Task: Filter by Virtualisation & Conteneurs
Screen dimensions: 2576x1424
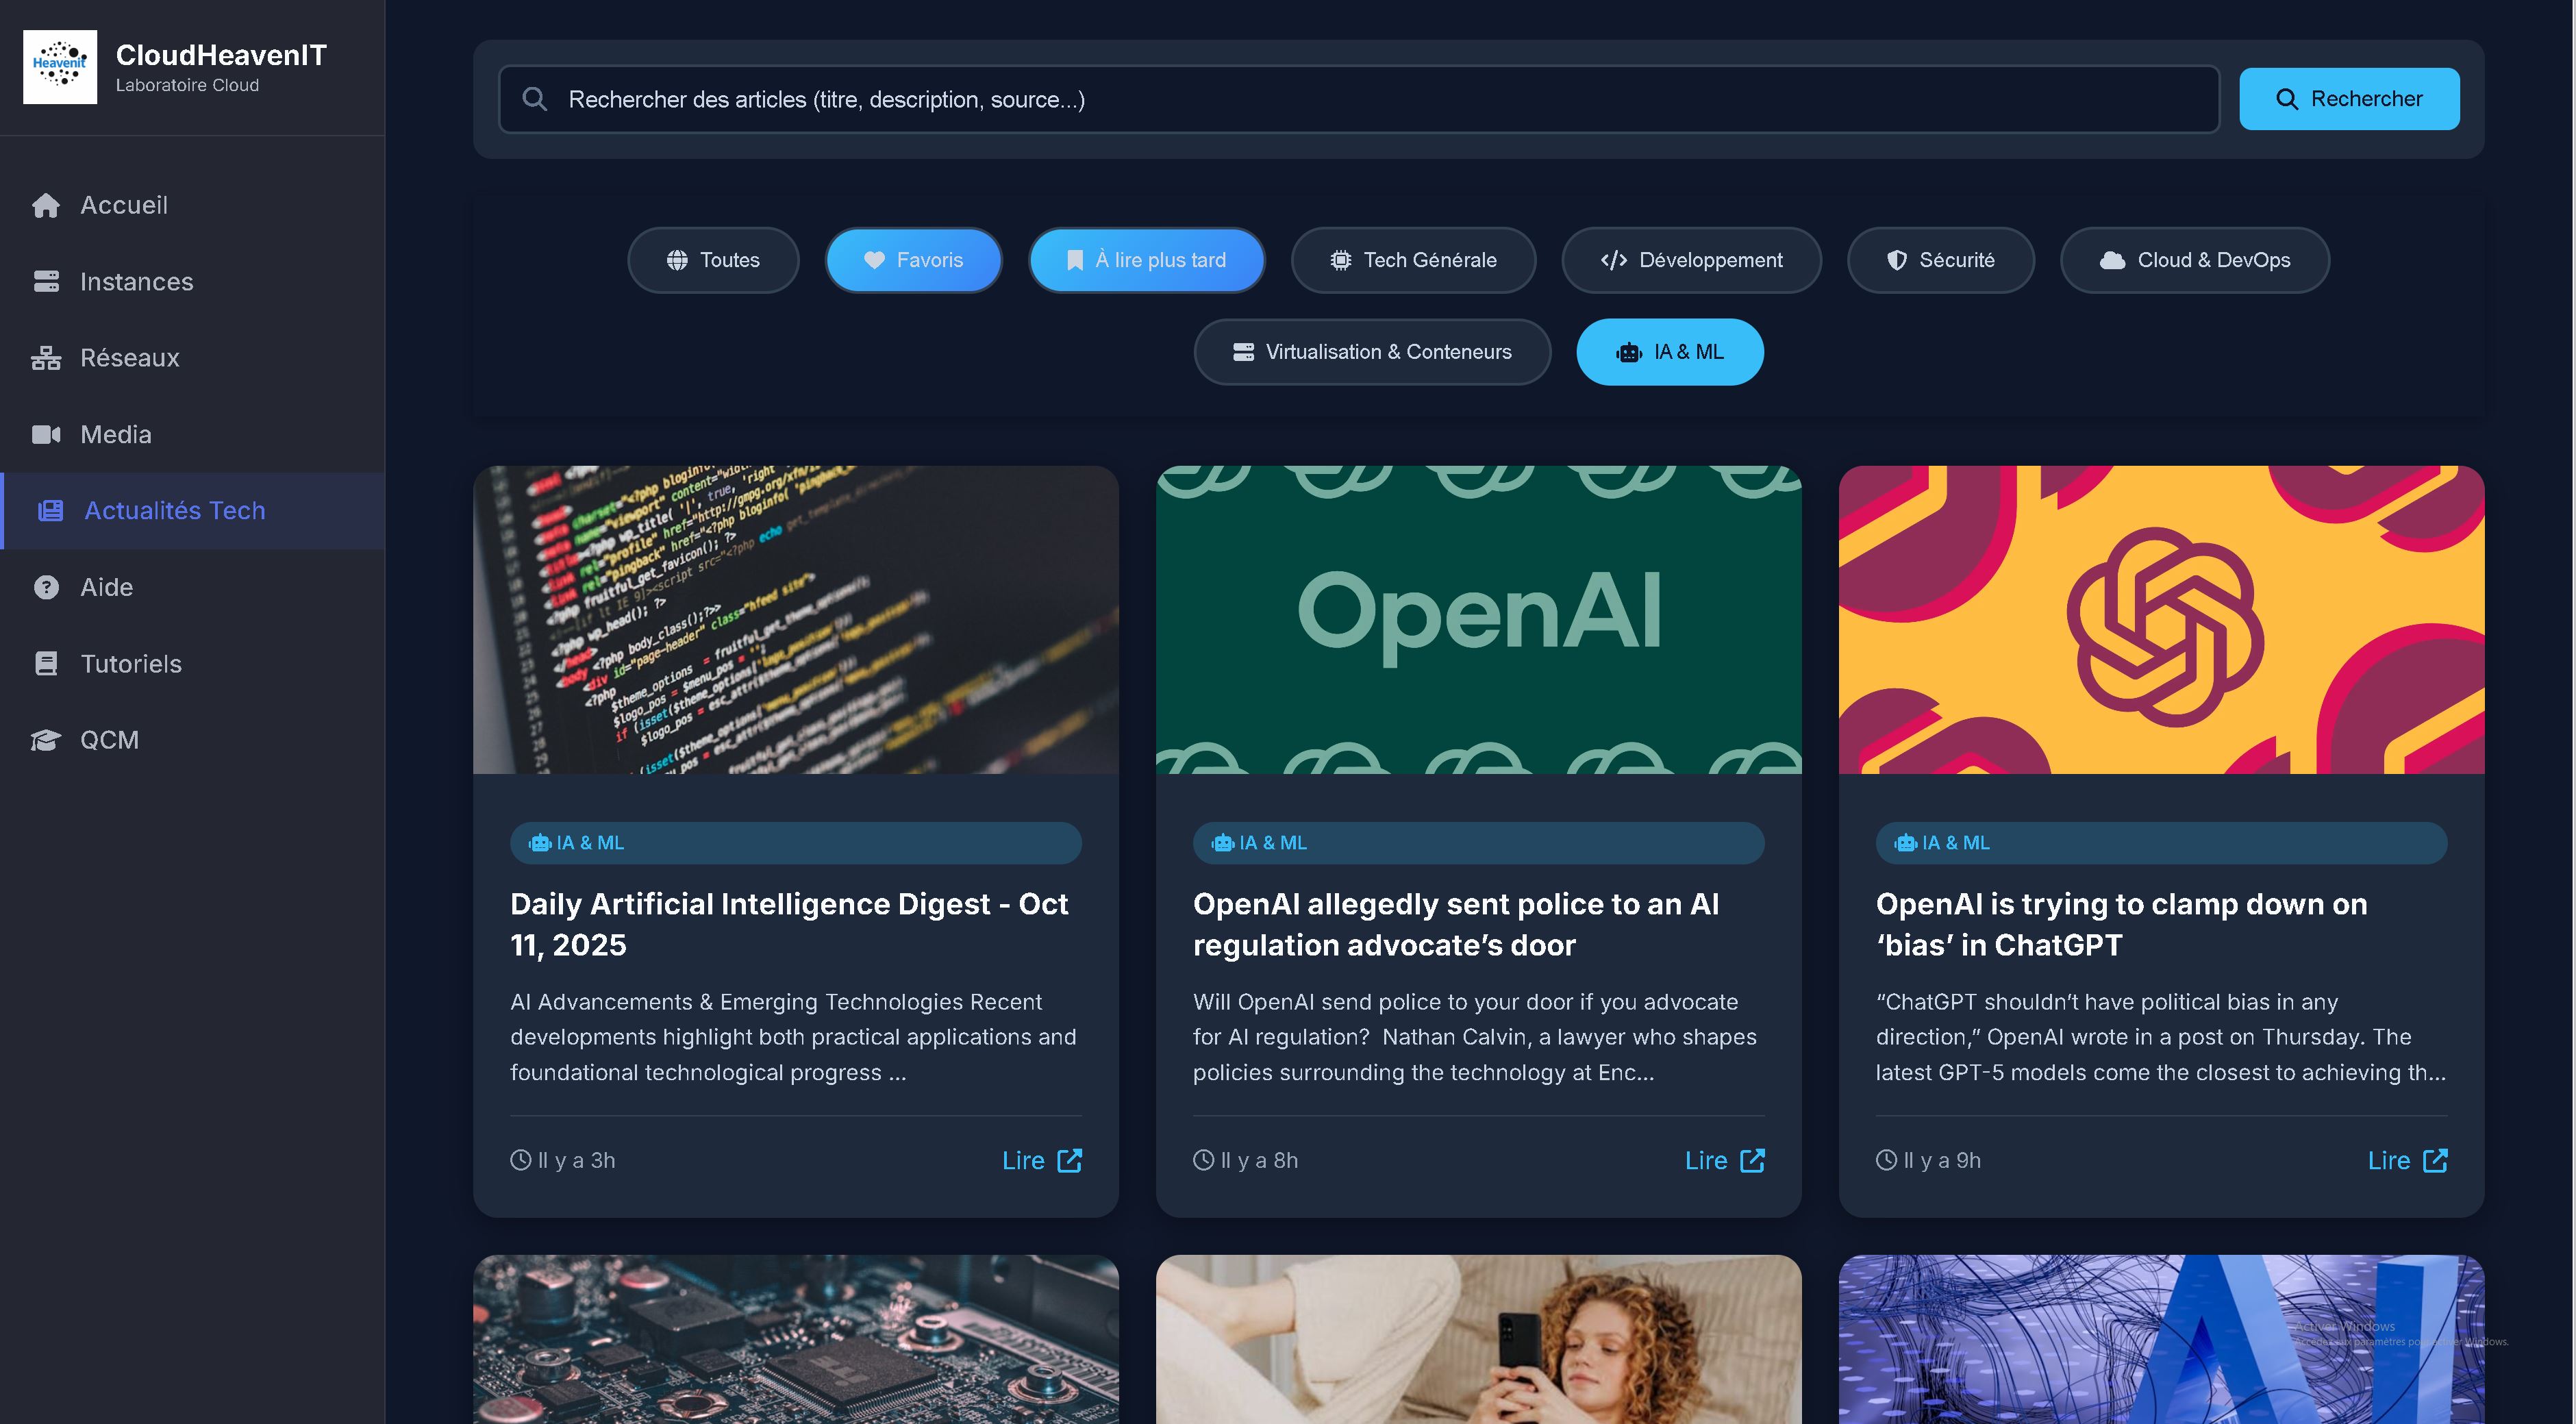Action: click(x=1372, y=352)
